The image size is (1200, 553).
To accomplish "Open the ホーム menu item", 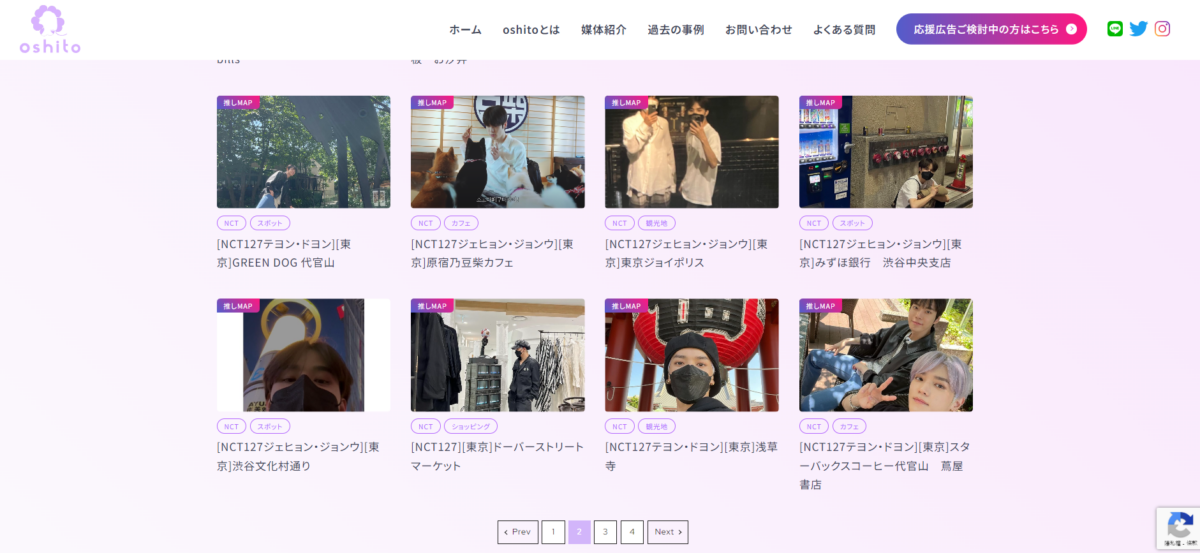I will click(x=465, y=29).
